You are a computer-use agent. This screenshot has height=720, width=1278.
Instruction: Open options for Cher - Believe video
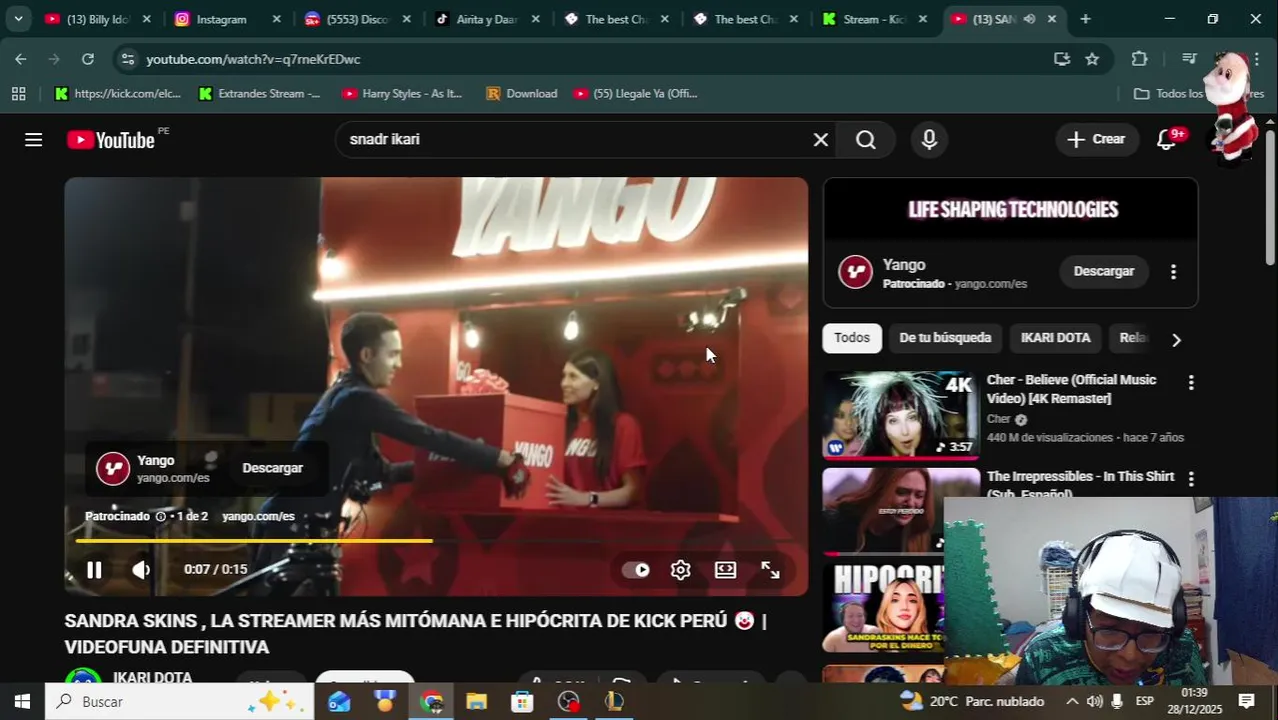pyautogui.click(x=1190, y=383)
